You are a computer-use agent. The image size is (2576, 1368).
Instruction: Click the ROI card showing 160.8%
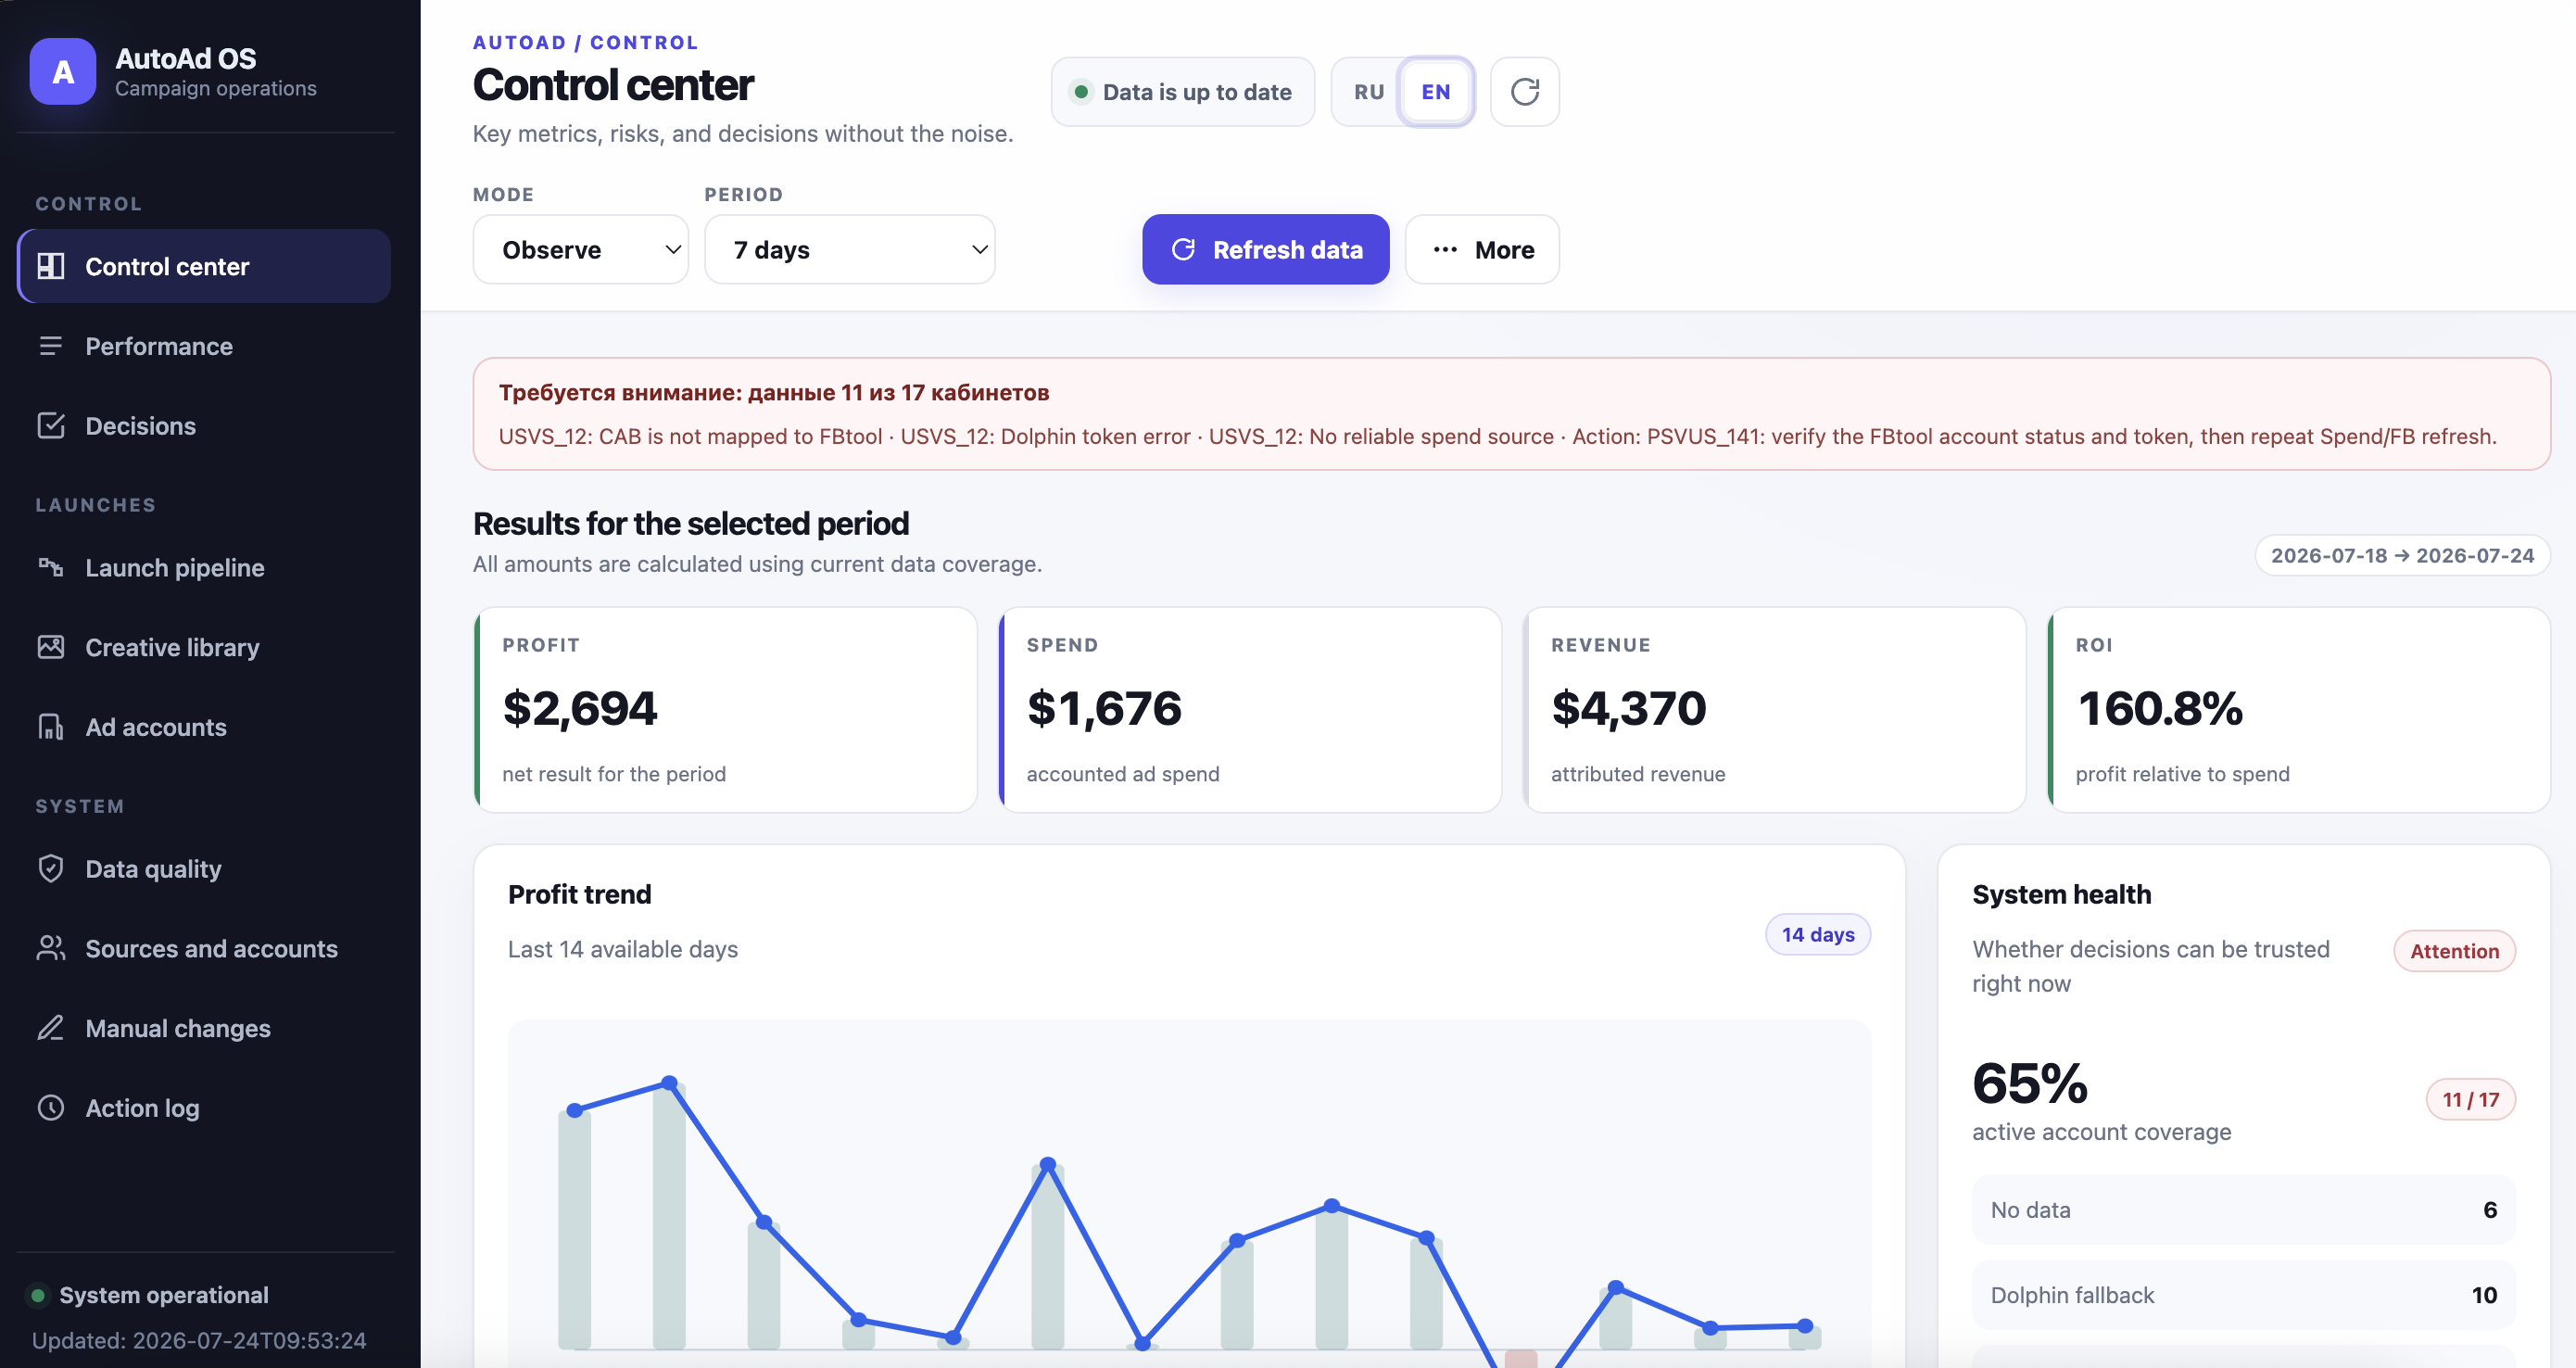(x=2299, y=710)
